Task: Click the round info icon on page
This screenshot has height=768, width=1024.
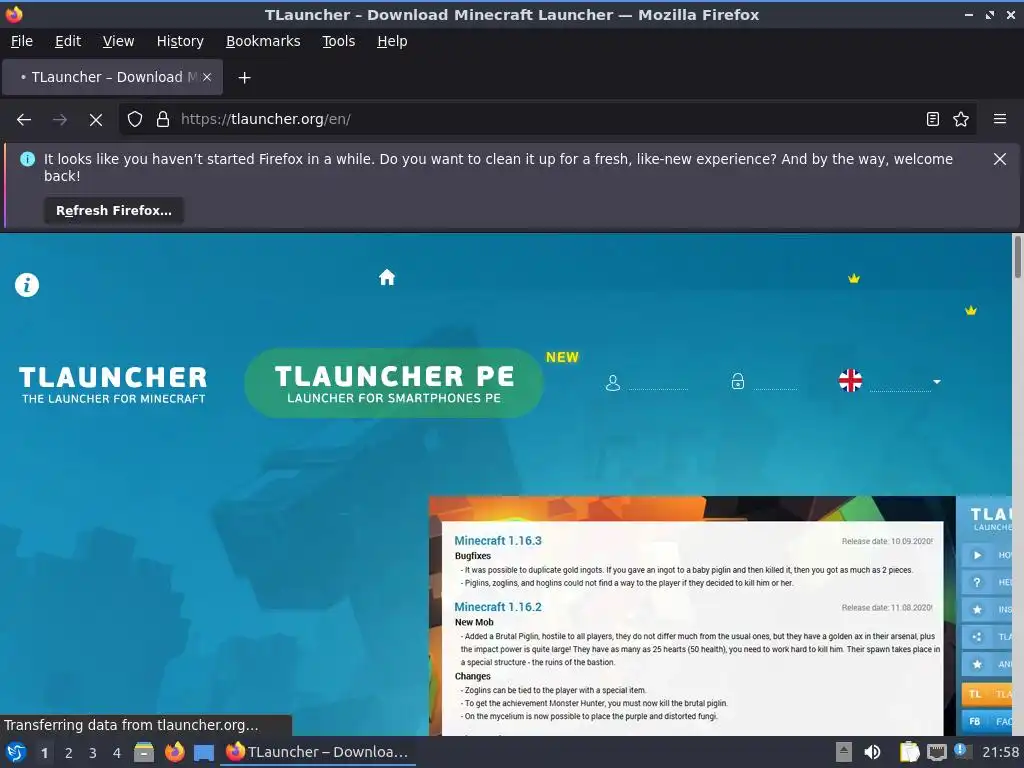Action: [x=27, y=285]
